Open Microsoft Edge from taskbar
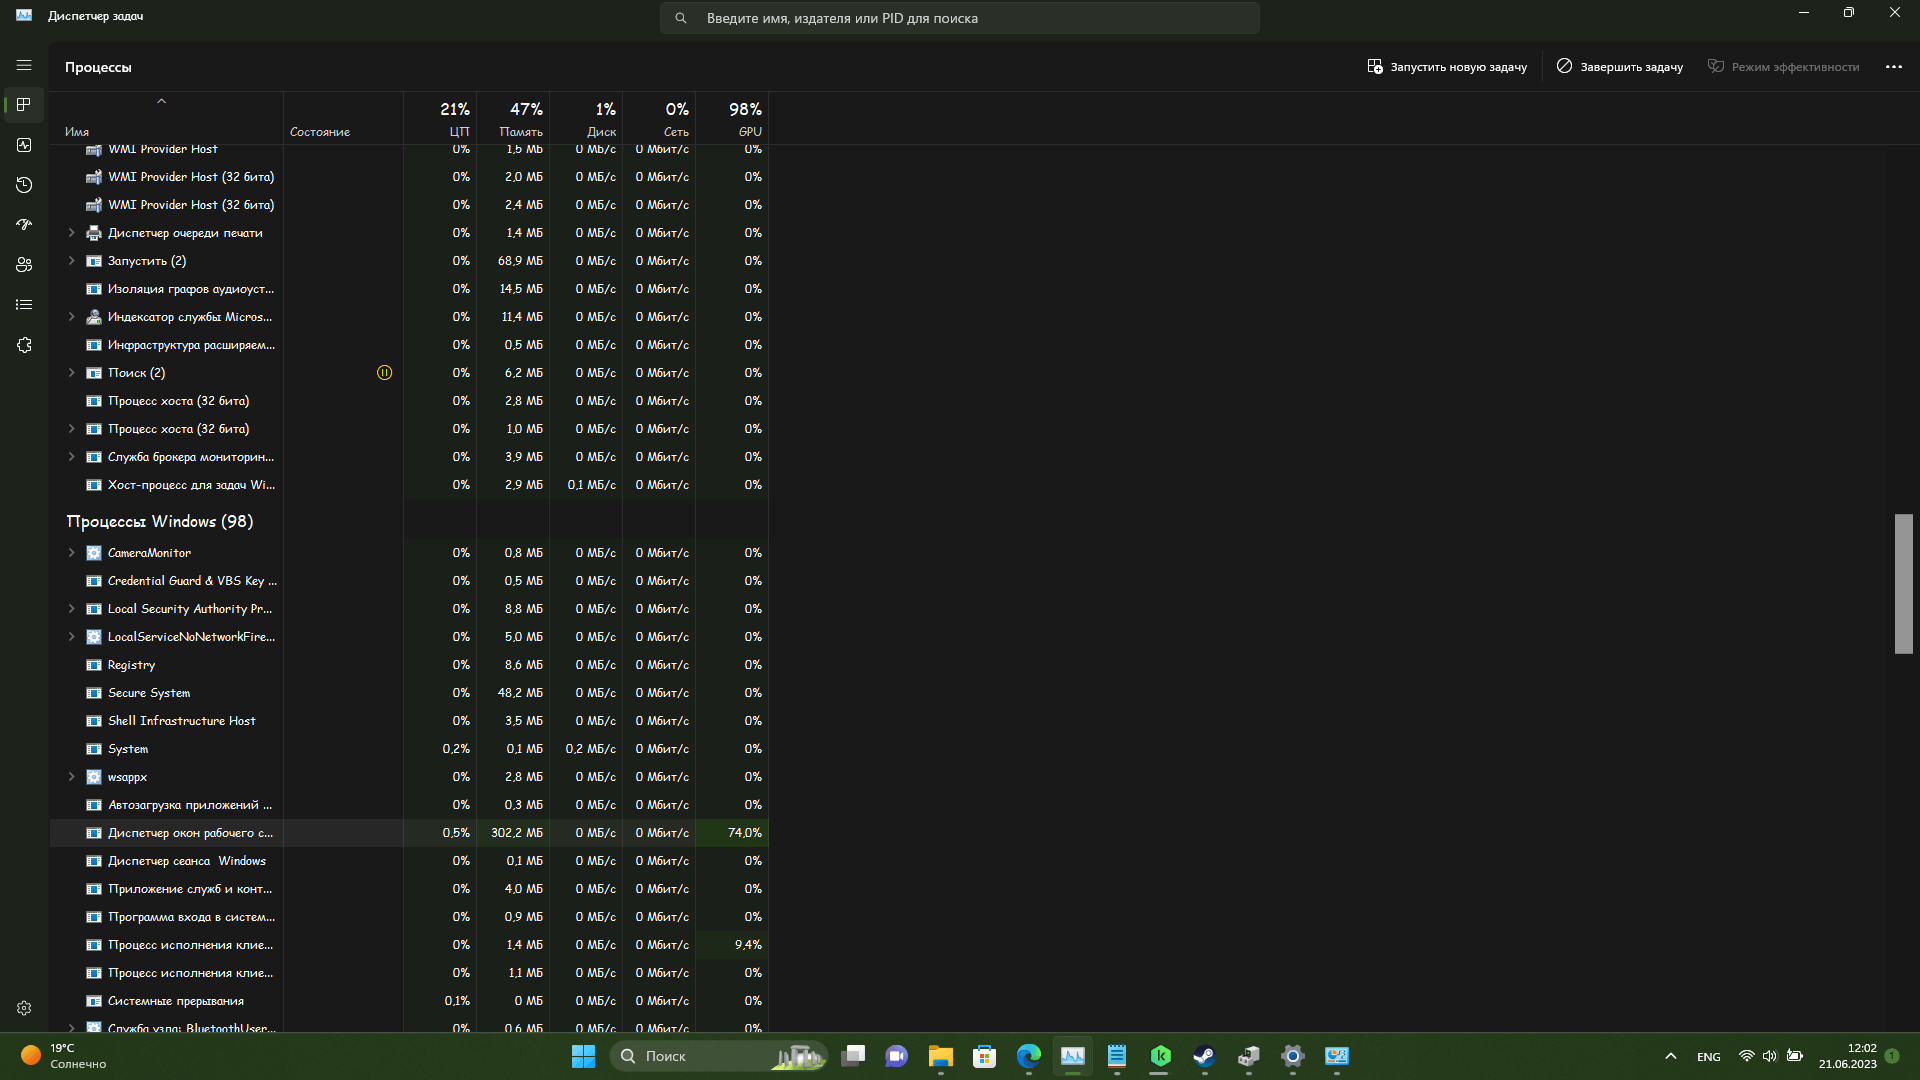The image size is (1920, 1080). click(1029, 1056)
